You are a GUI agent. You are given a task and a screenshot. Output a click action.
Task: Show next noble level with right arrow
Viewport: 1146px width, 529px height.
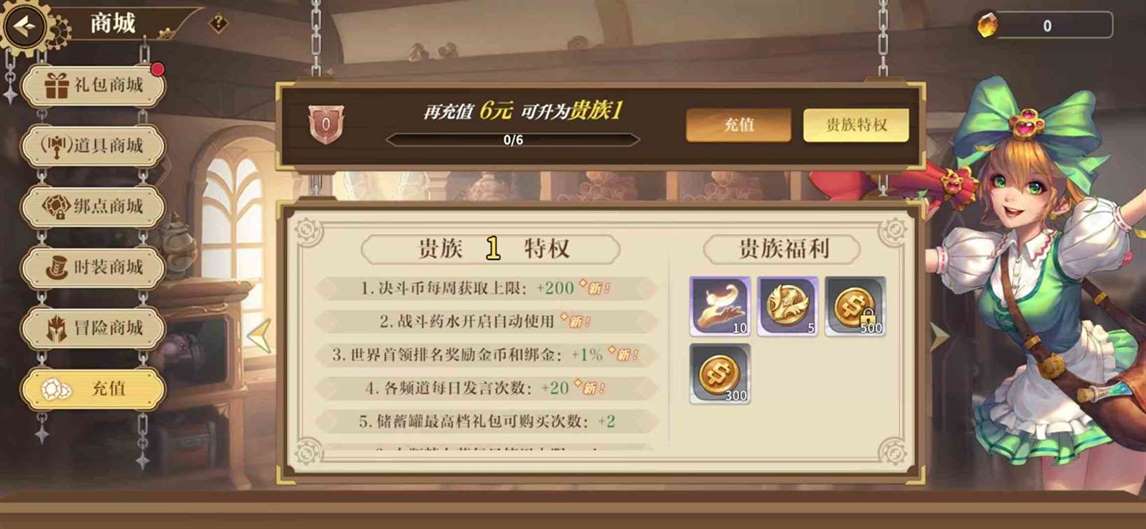[x=938, y=336]
